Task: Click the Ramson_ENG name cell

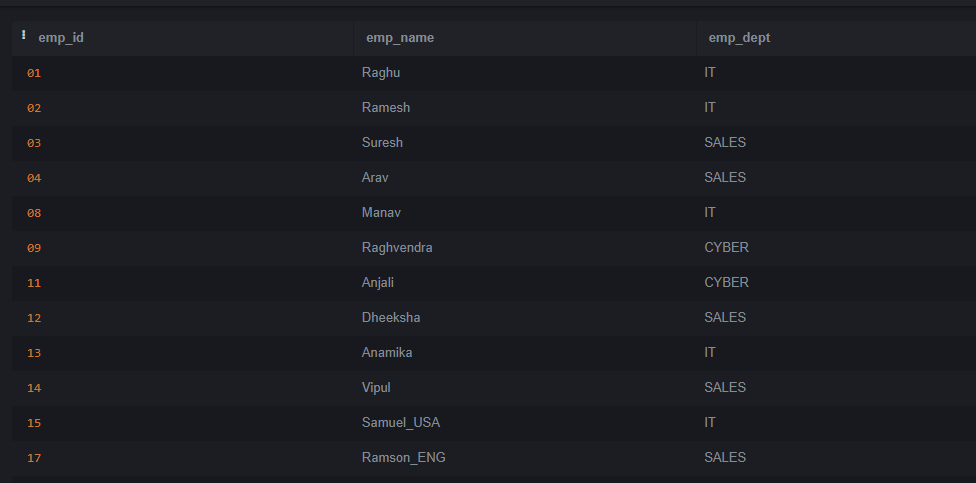Action: [x=403, y=458]
